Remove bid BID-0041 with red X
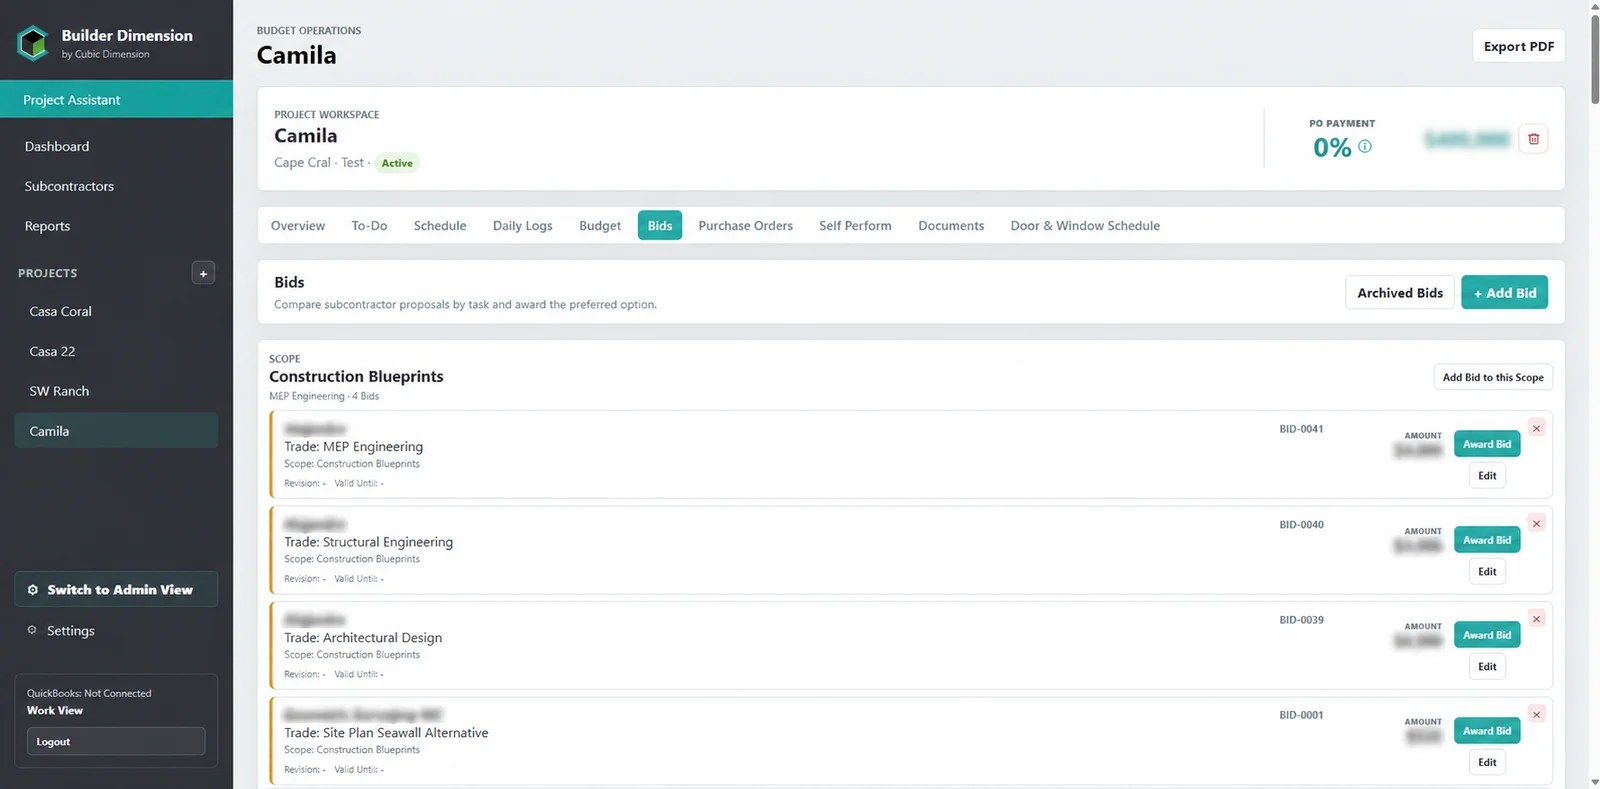 coord(1537,428)
